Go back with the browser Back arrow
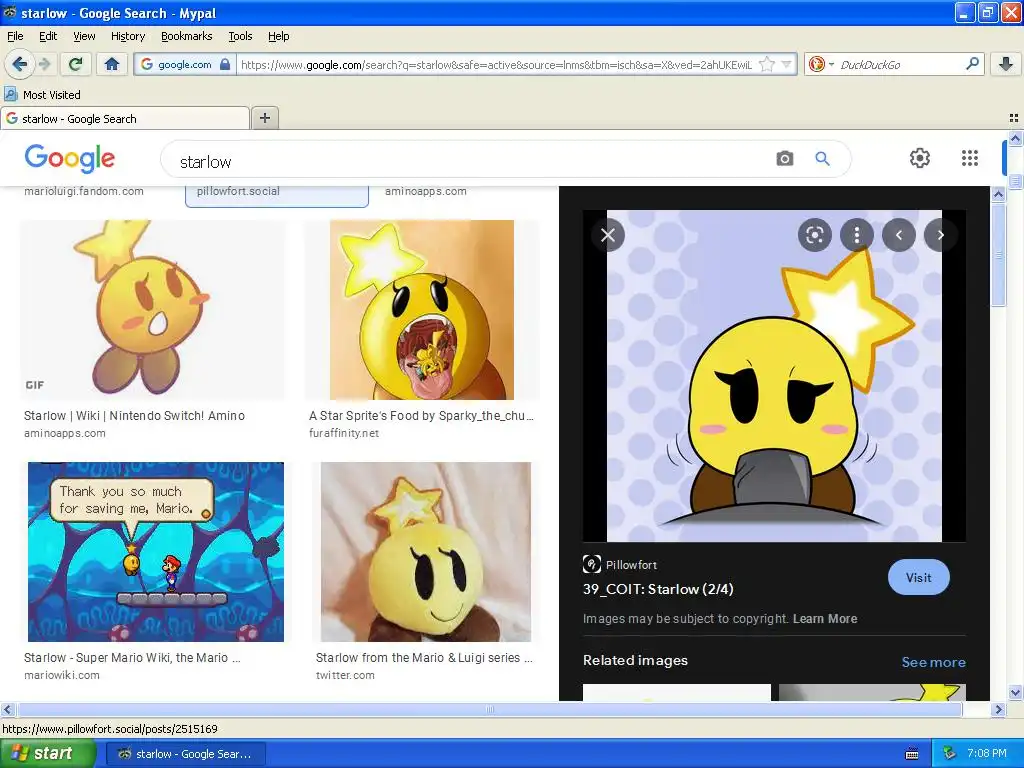The width and height of the screenshot is (1024, 768). pos(19,64)
